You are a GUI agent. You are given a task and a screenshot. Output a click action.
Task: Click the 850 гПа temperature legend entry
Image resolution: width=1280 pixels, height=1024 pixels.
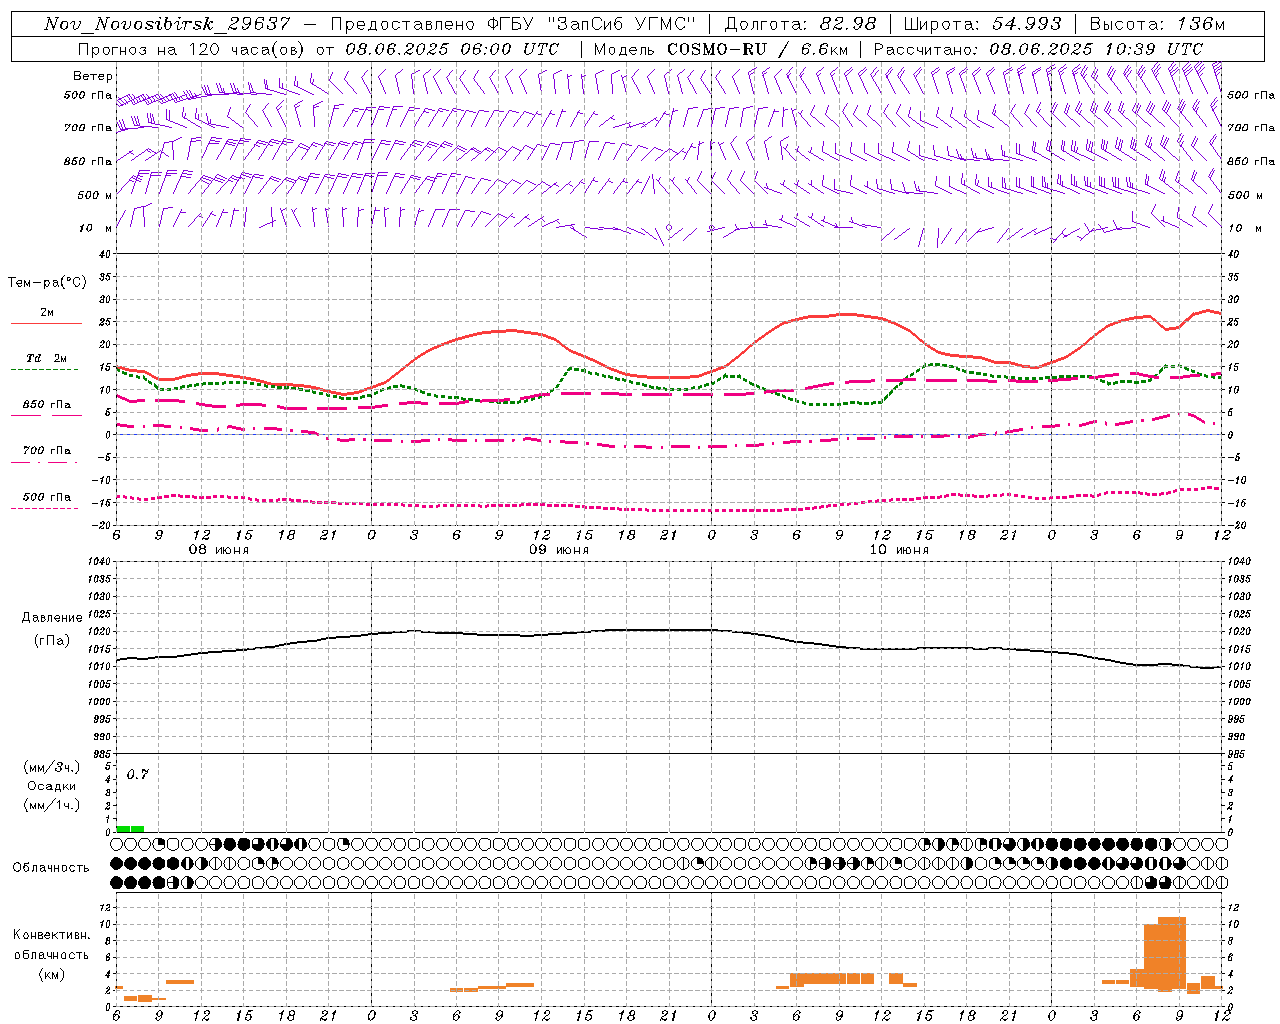47,405
